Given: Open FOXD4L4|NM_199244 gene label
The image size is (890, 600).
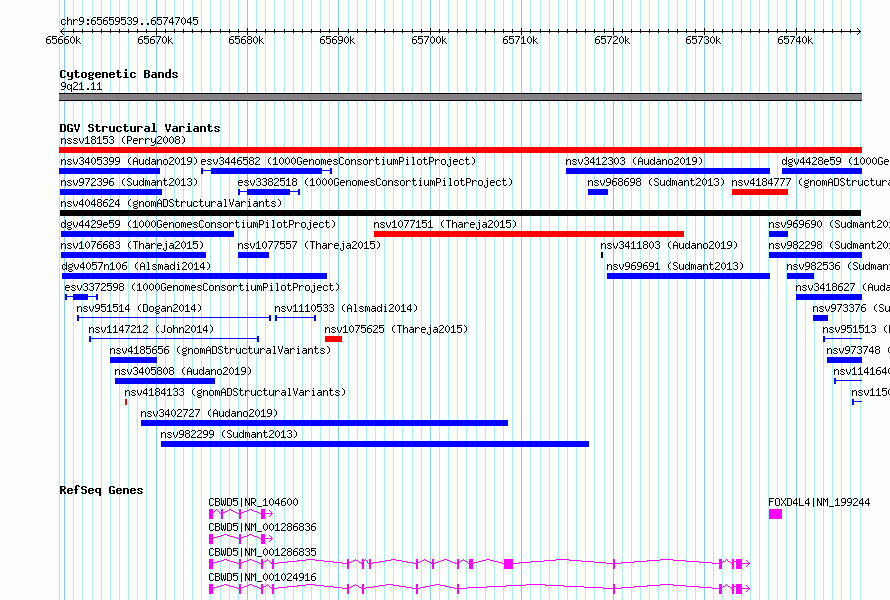Looking at the screenshot, I should [x=819, y=502].
